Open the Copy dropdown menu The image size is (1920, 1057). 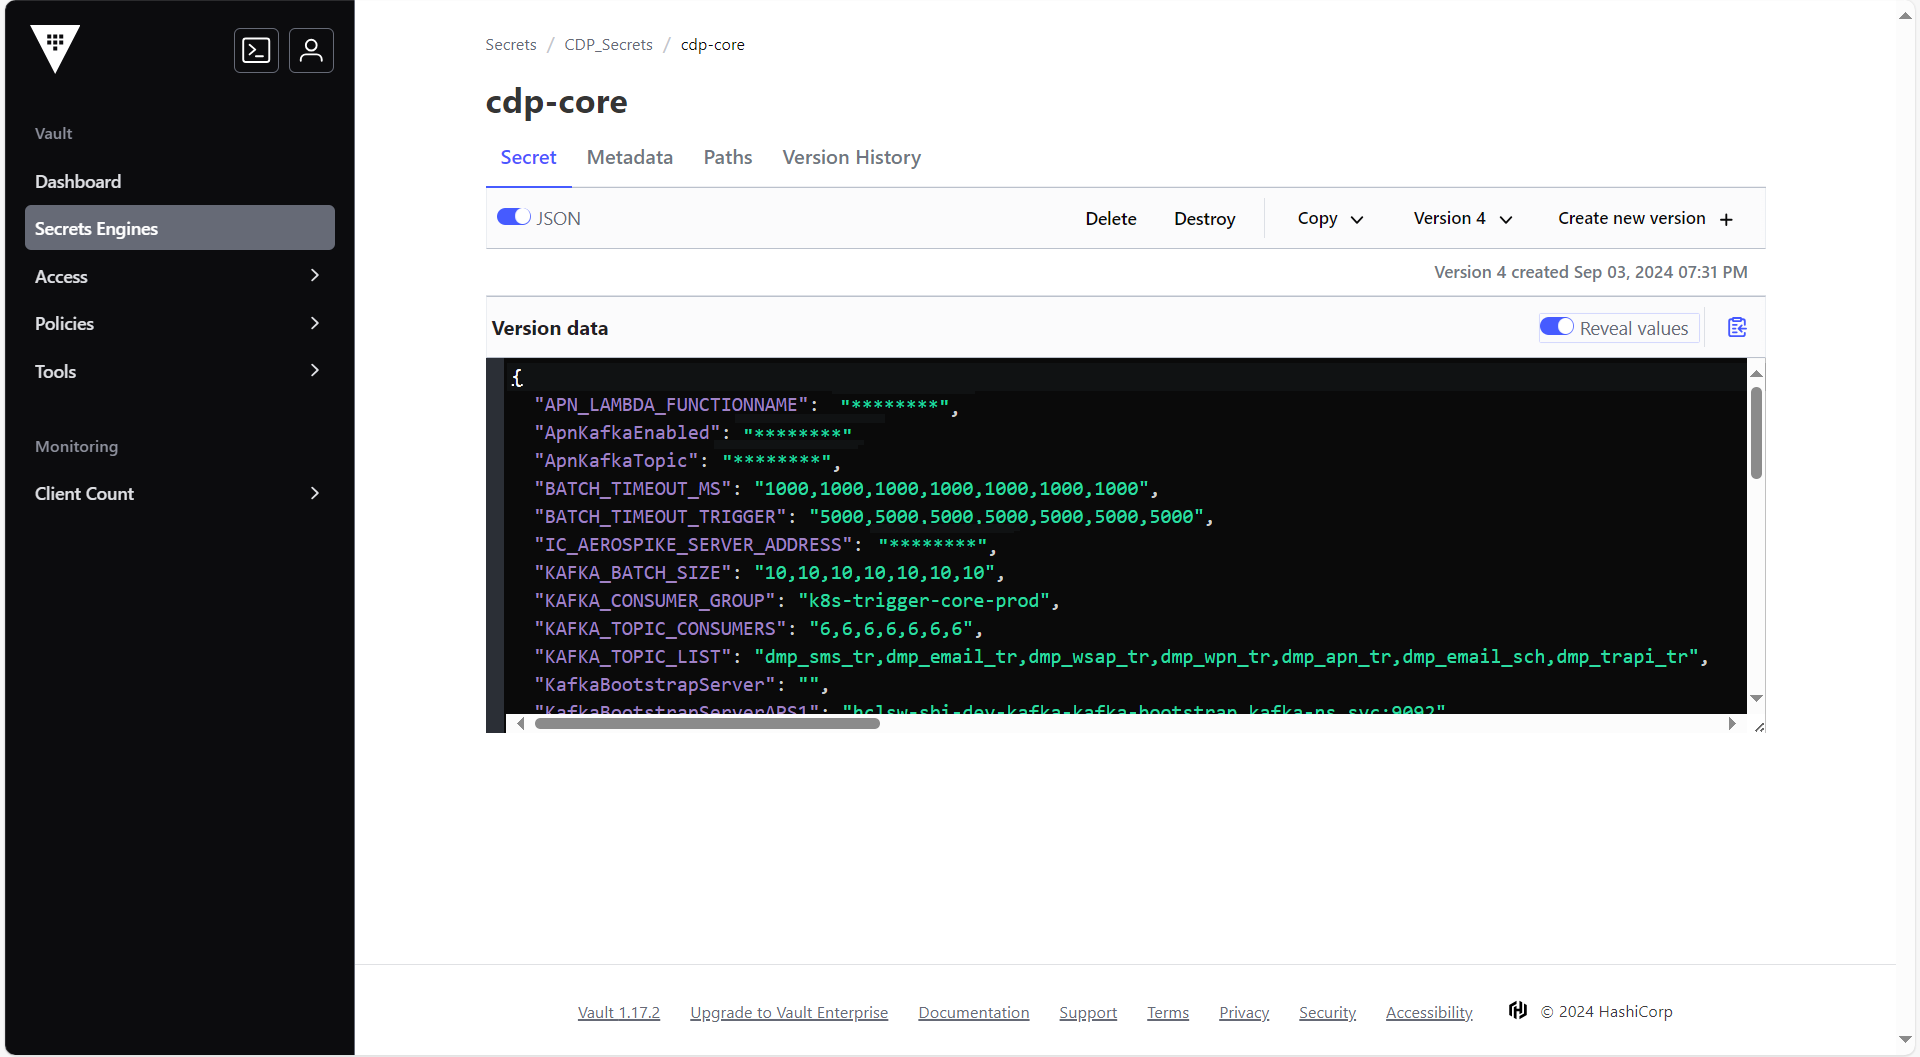(1328, 218)
